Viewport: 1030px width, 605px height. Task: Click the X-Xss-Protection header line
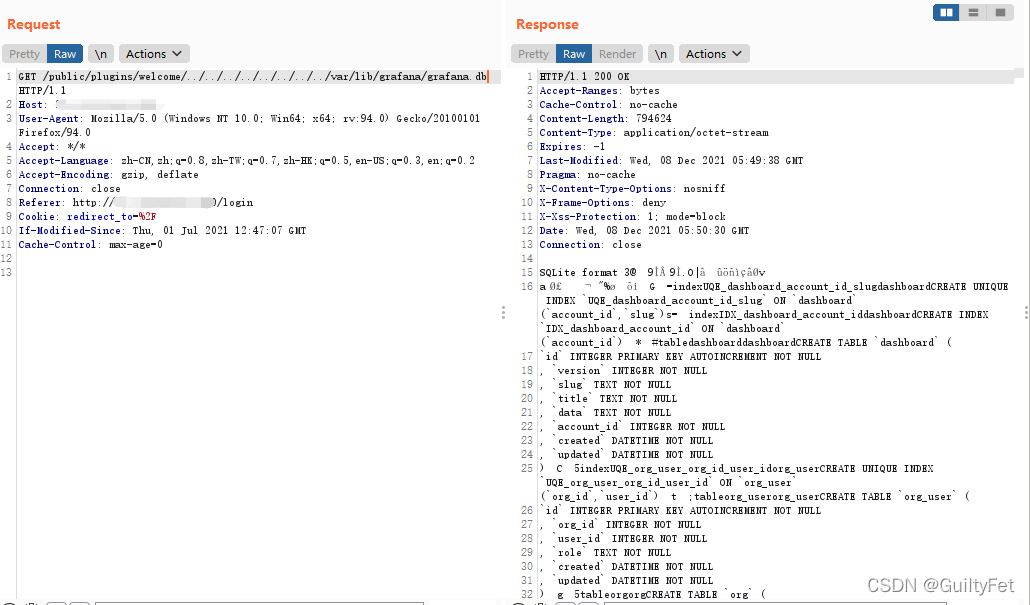633,217
